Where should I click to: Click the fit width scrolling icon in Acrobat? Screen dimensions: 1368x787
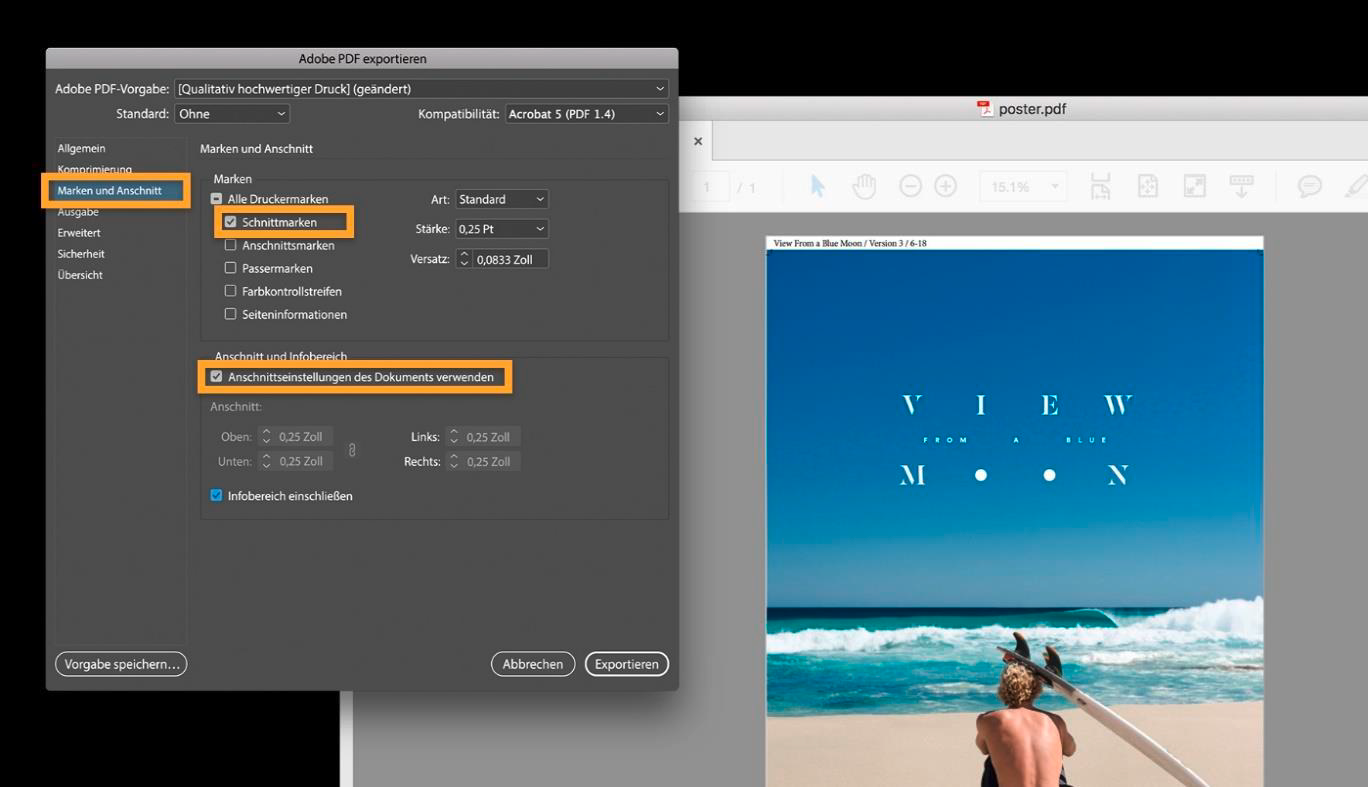(1100, 186)
